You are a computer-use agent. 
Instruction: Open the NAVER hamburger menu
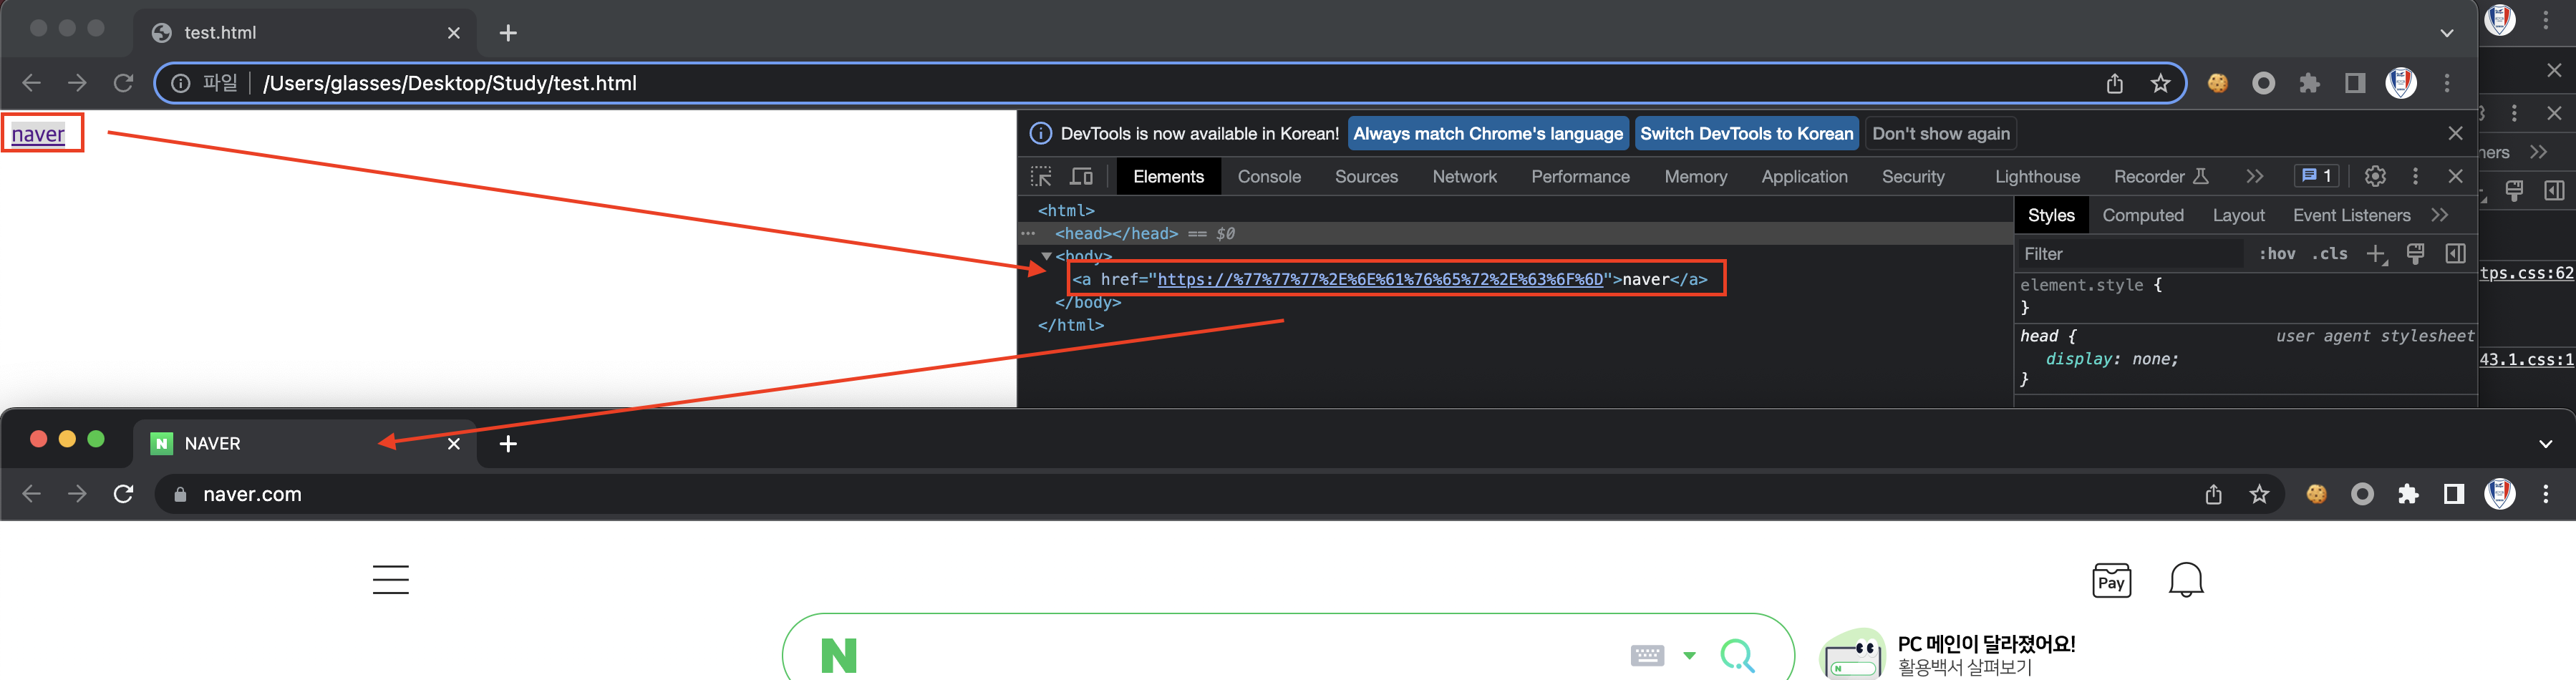tap(391, 580)
